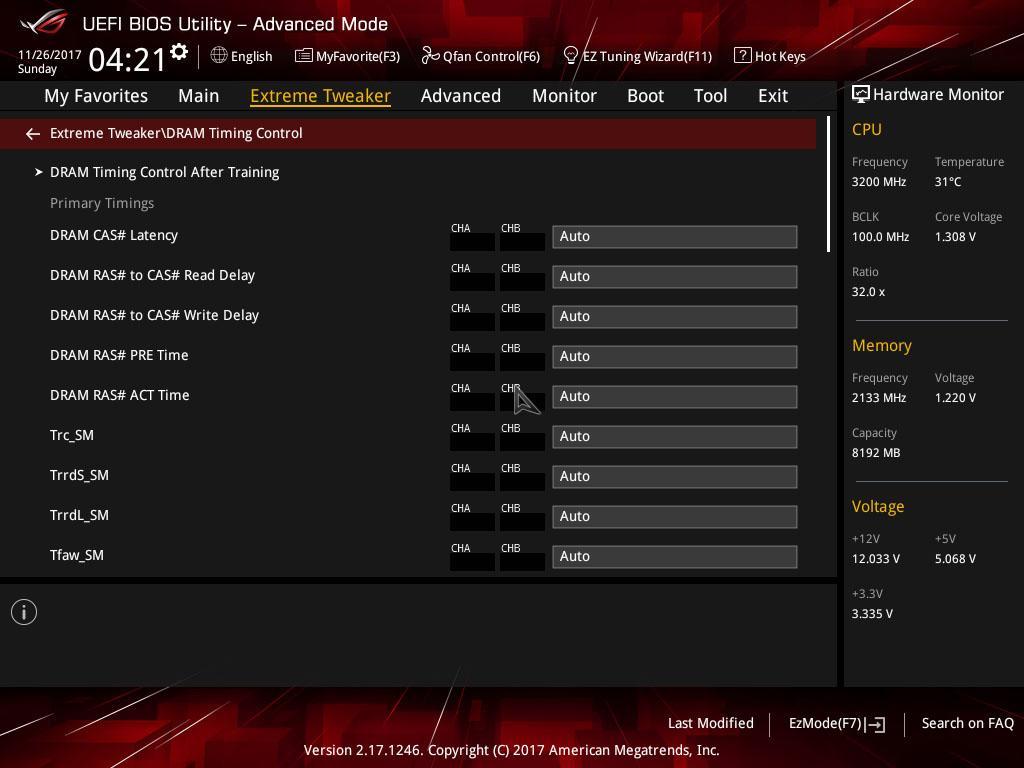Select DRAM RAS# to CAS# Read Delay label
Screen dimensions: 1024x768
coord(152,275)
